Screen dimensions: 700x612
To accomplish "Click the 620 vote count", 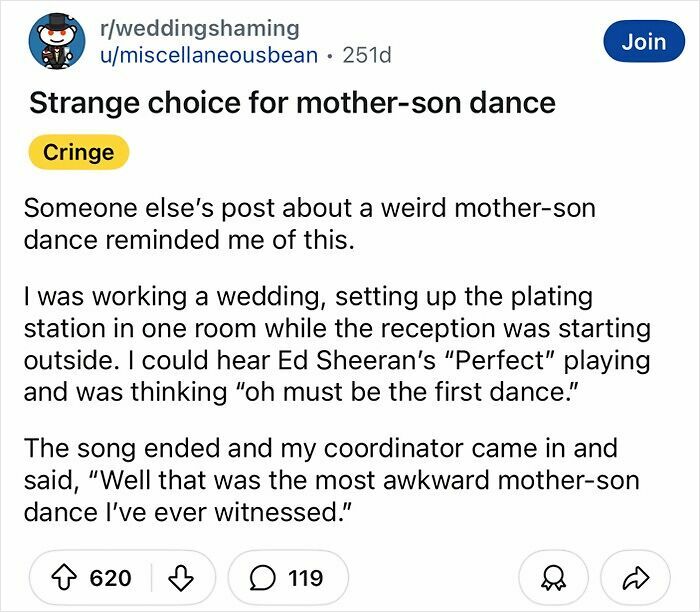I will coord(110,578).
